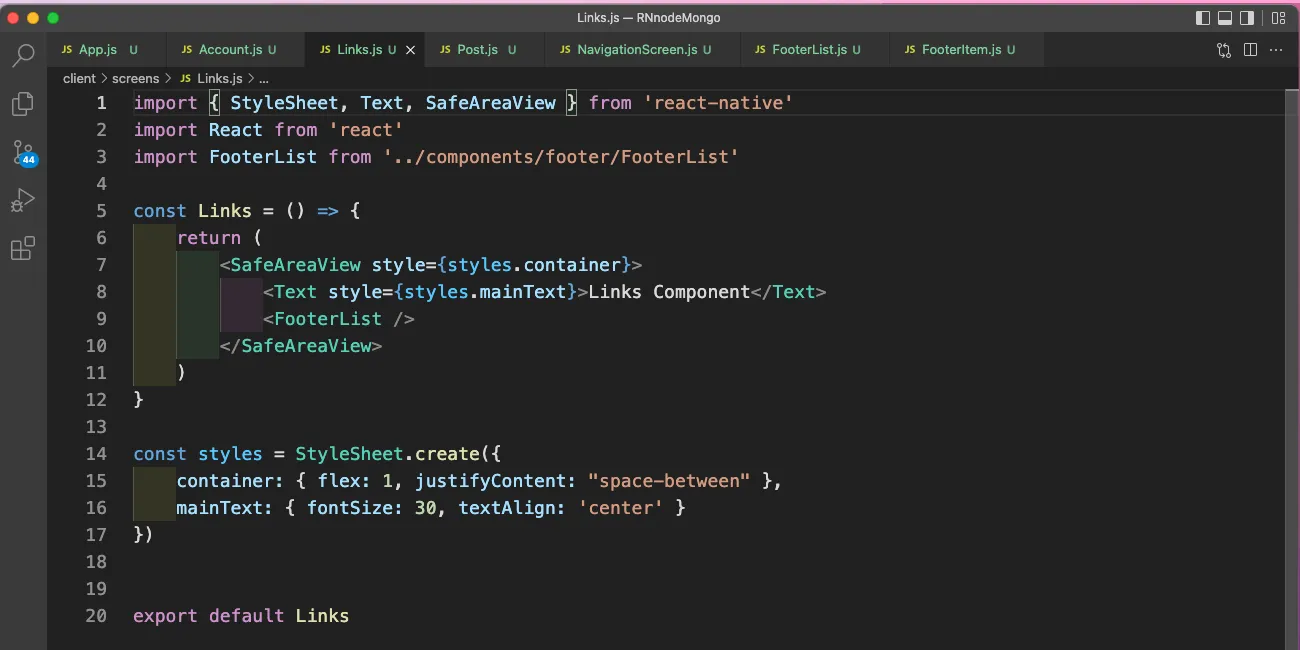Click the green fullscreen window button
Viewport: 1300px width, 650px height.
[x=53, y=18]
